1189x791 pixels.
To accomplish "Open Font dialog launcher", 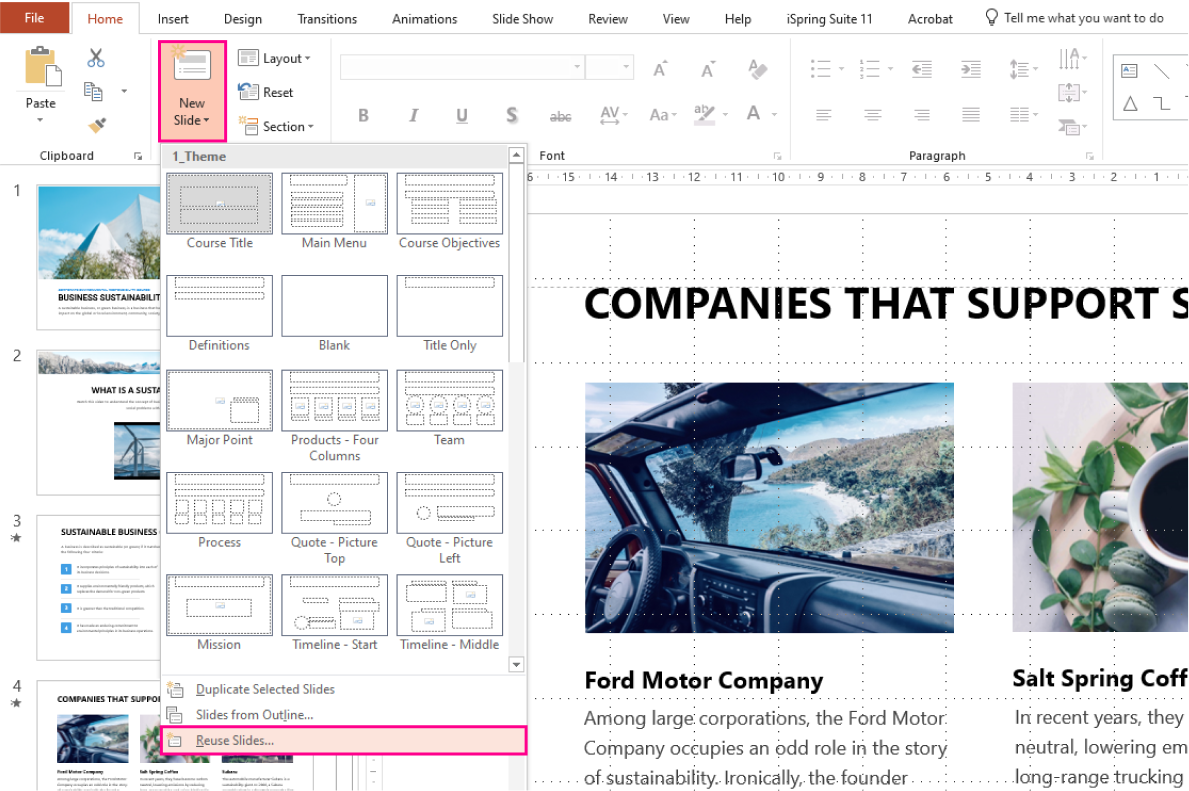I will coord(777,156).
